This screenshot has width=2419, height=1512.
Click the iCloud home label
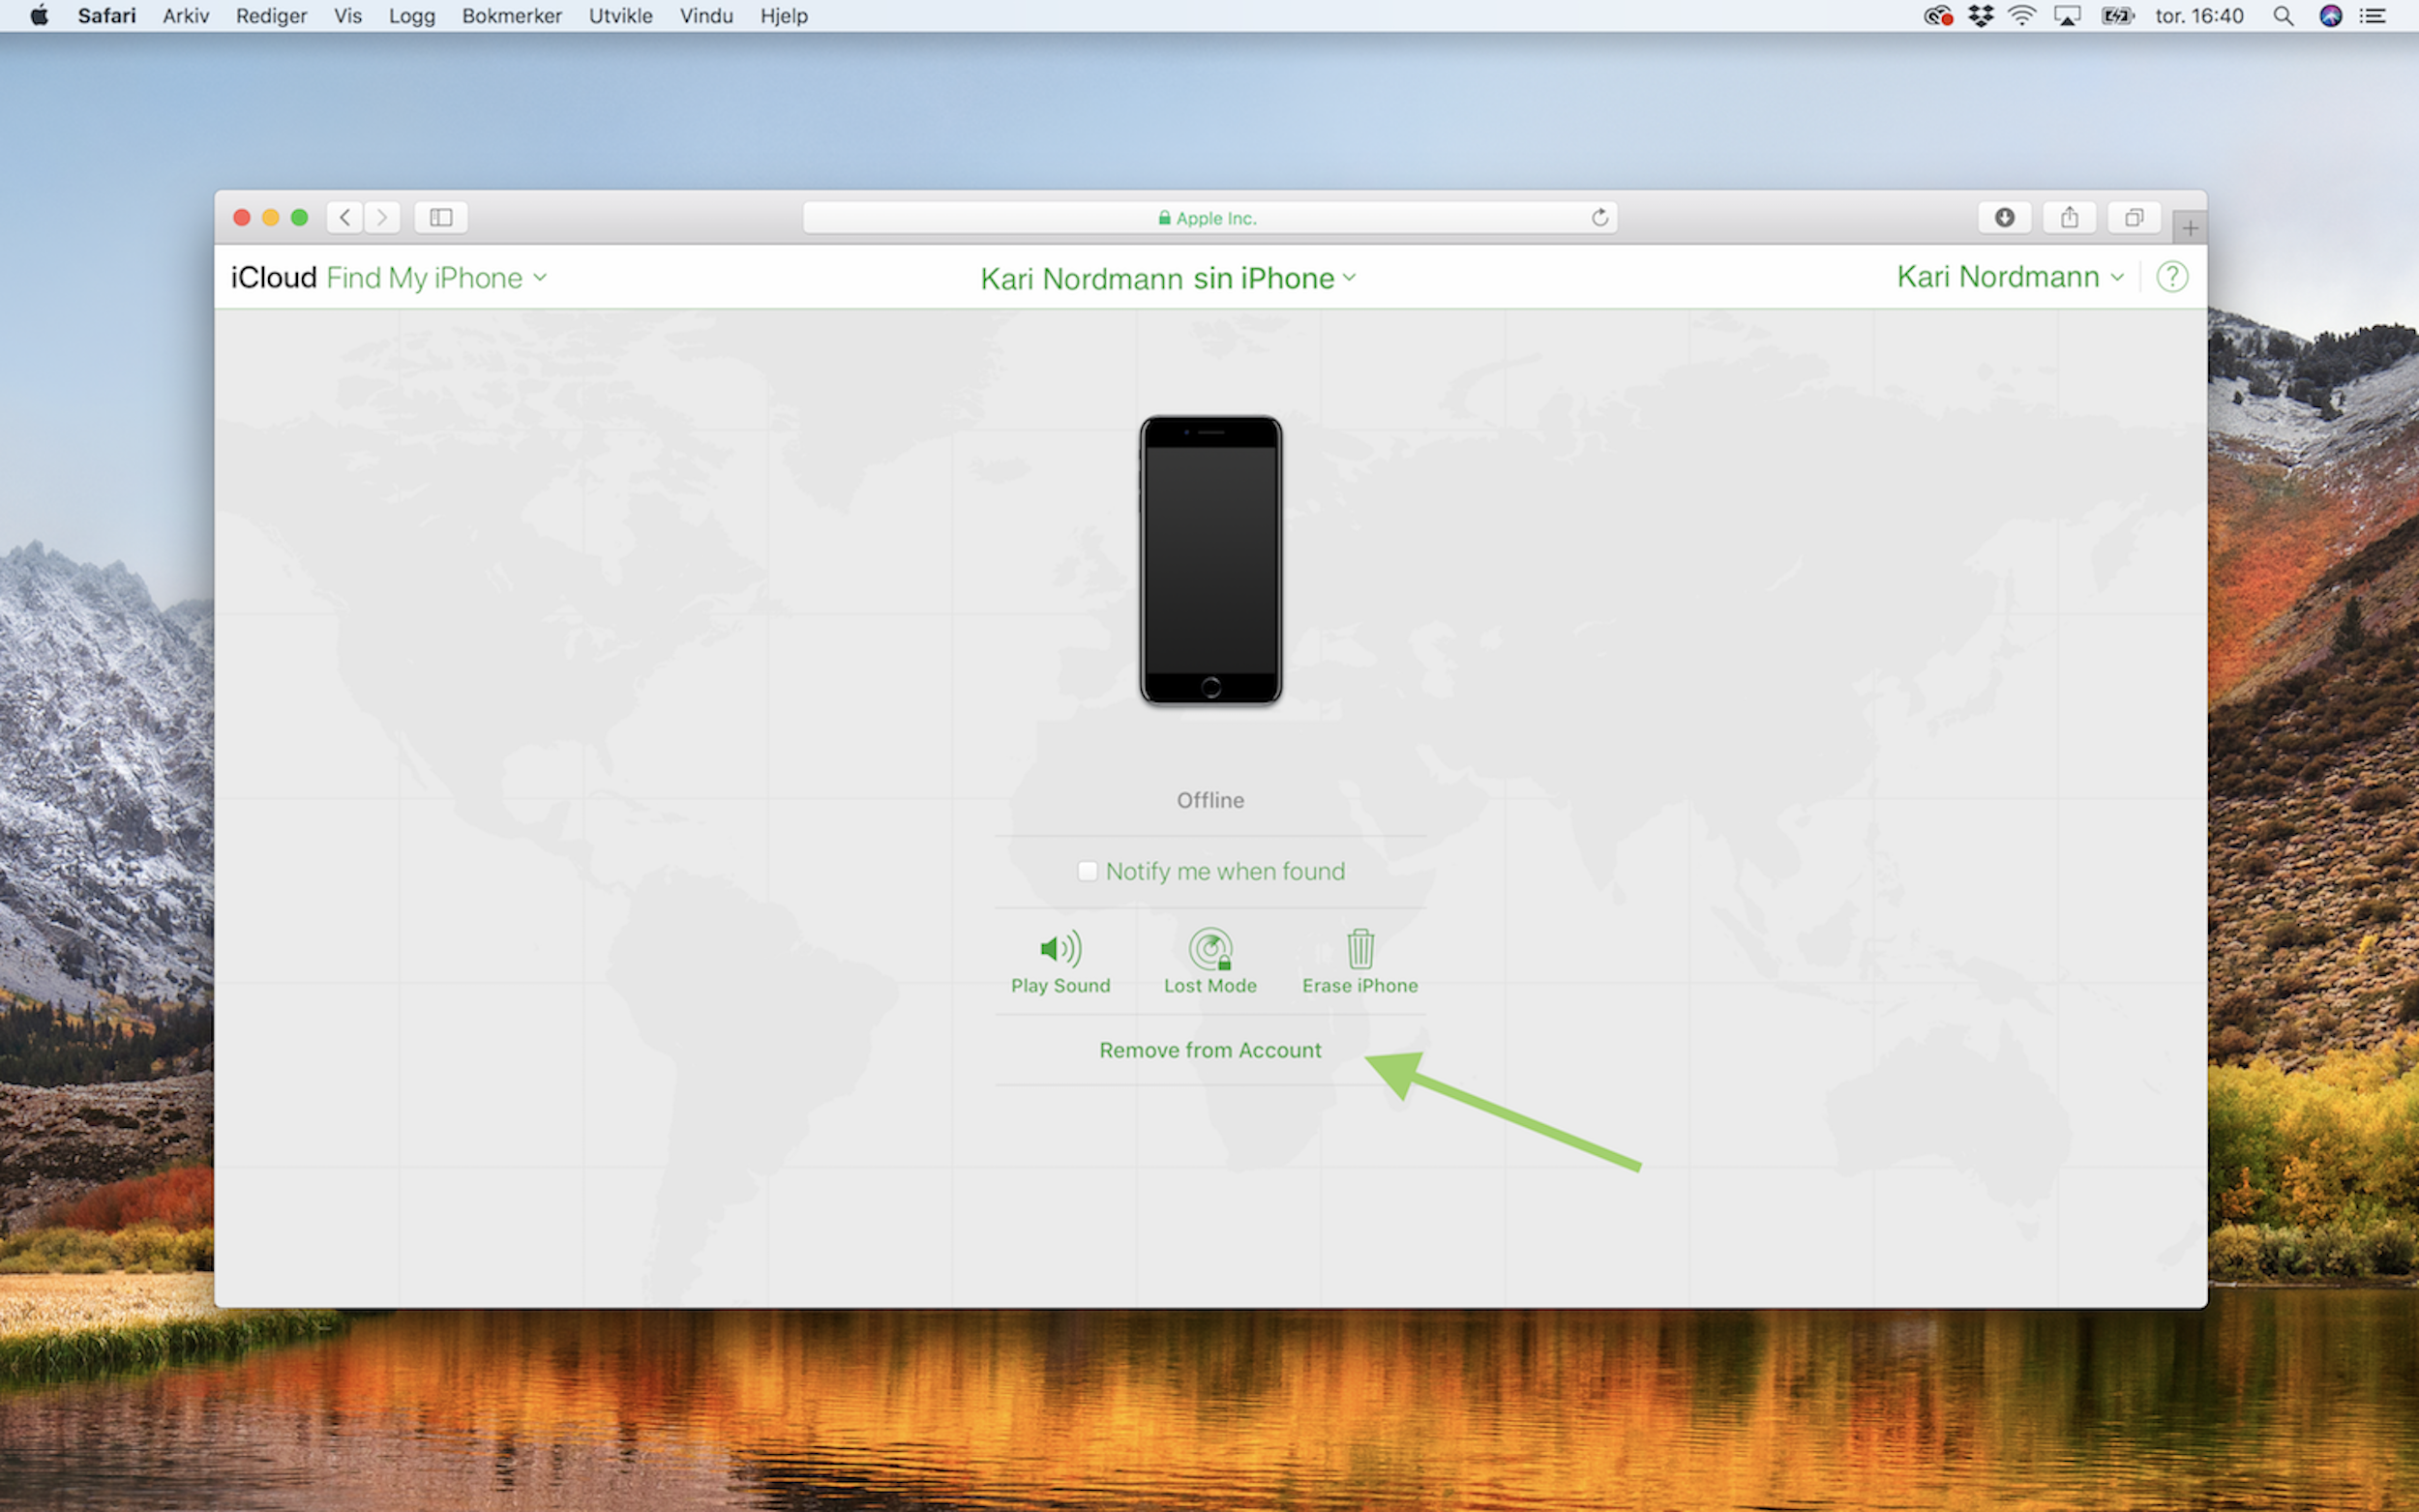click(274, 278)
